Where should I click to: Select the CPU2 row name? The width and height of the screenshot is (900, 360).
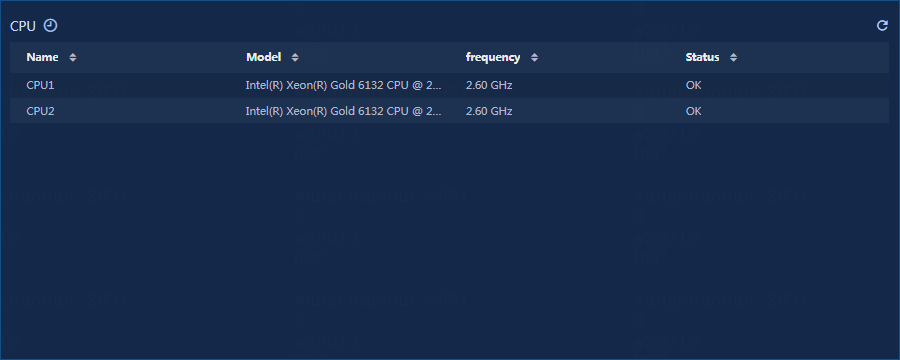40,111
